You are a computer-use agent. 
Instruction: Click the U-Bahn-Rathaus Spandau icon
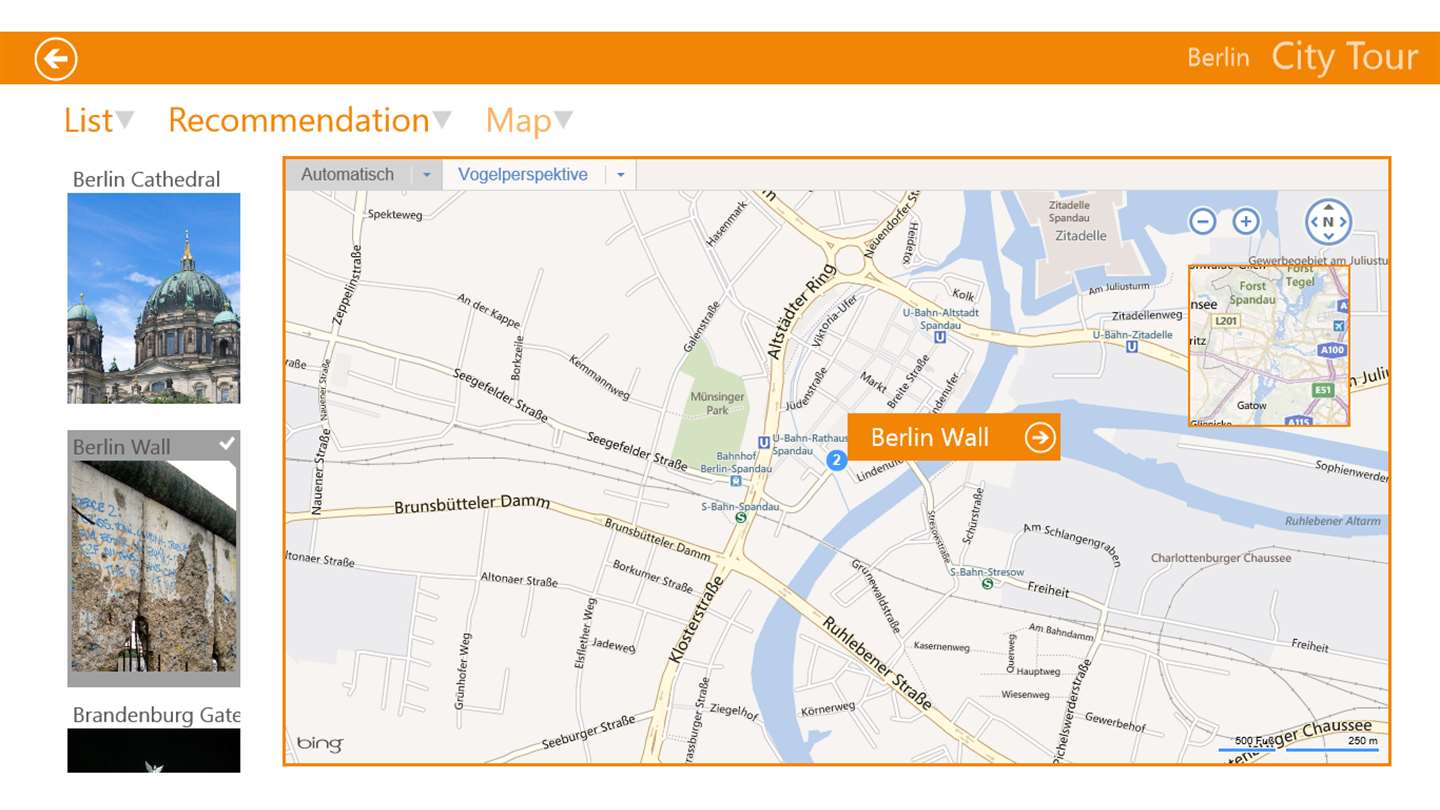coord(764,441)
